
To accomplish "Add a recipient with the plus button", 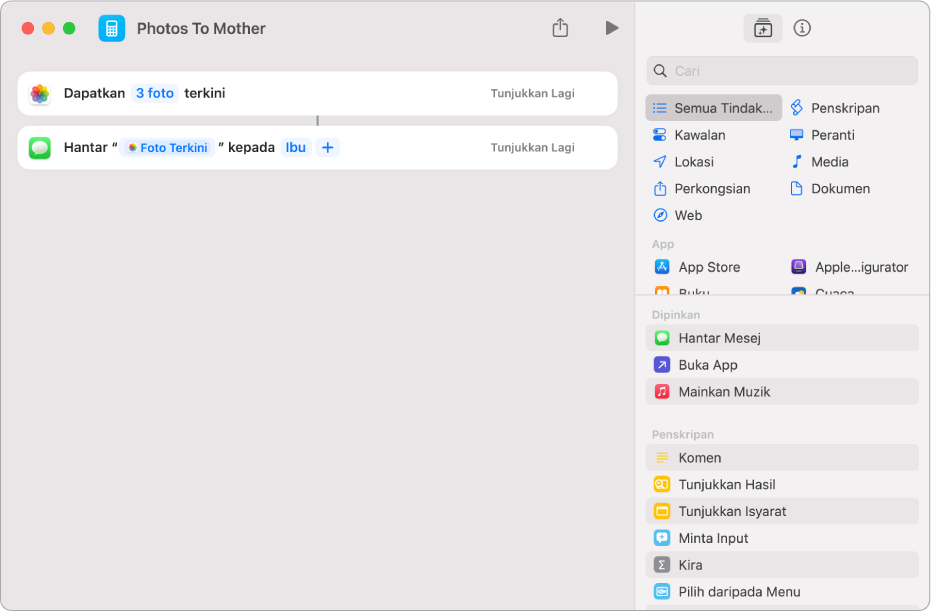I will (327, 147).
